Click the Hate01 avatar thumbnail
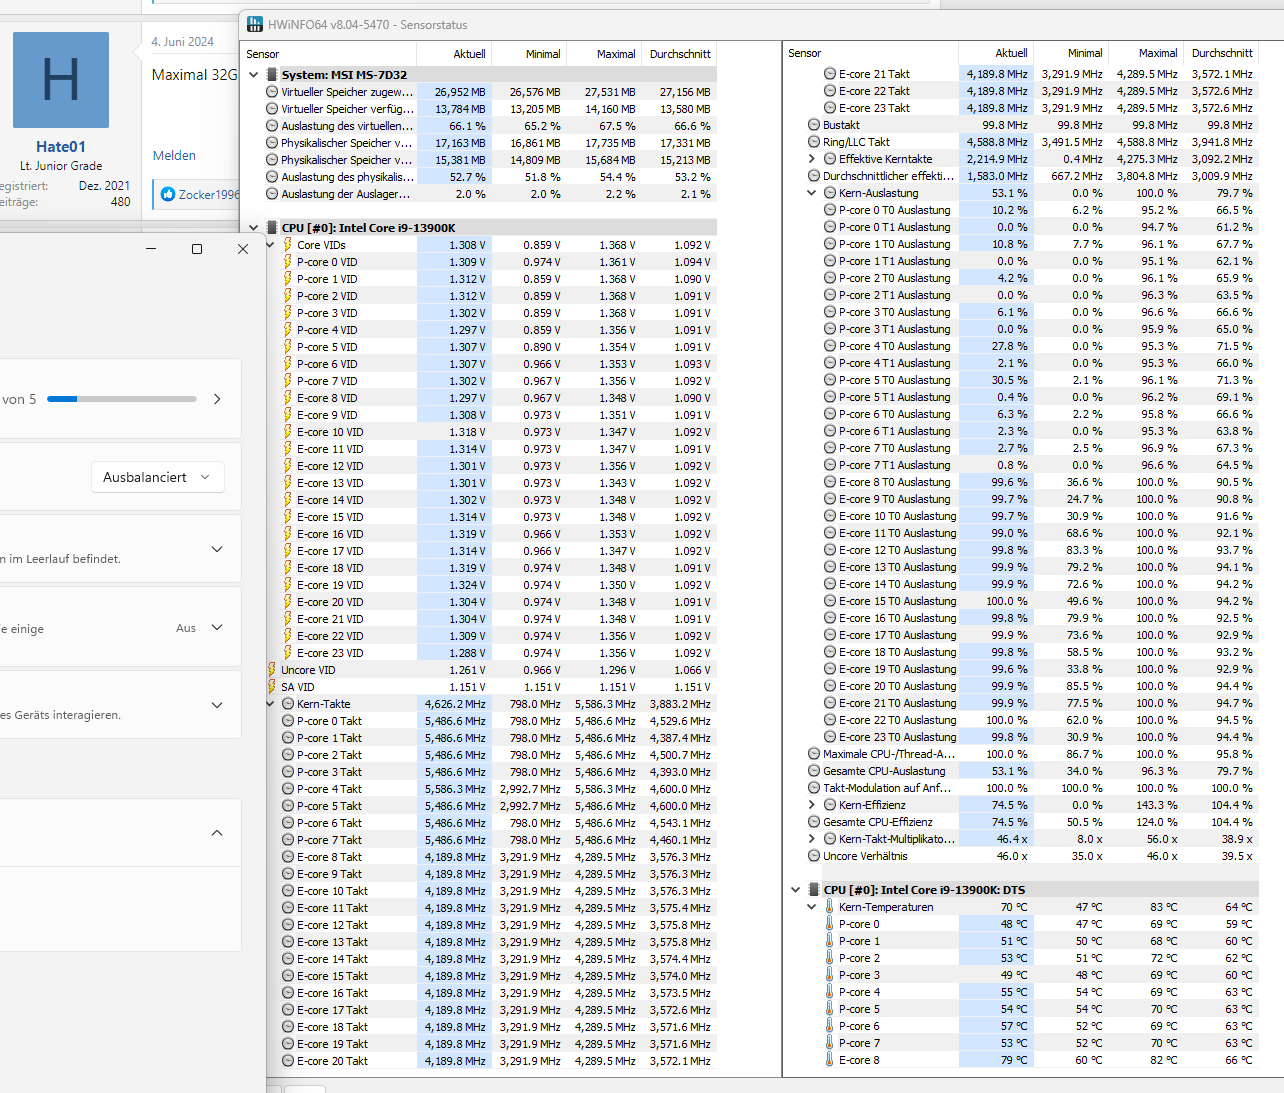Viewport: 1284px width, 1093px height. tap(61, 80)
